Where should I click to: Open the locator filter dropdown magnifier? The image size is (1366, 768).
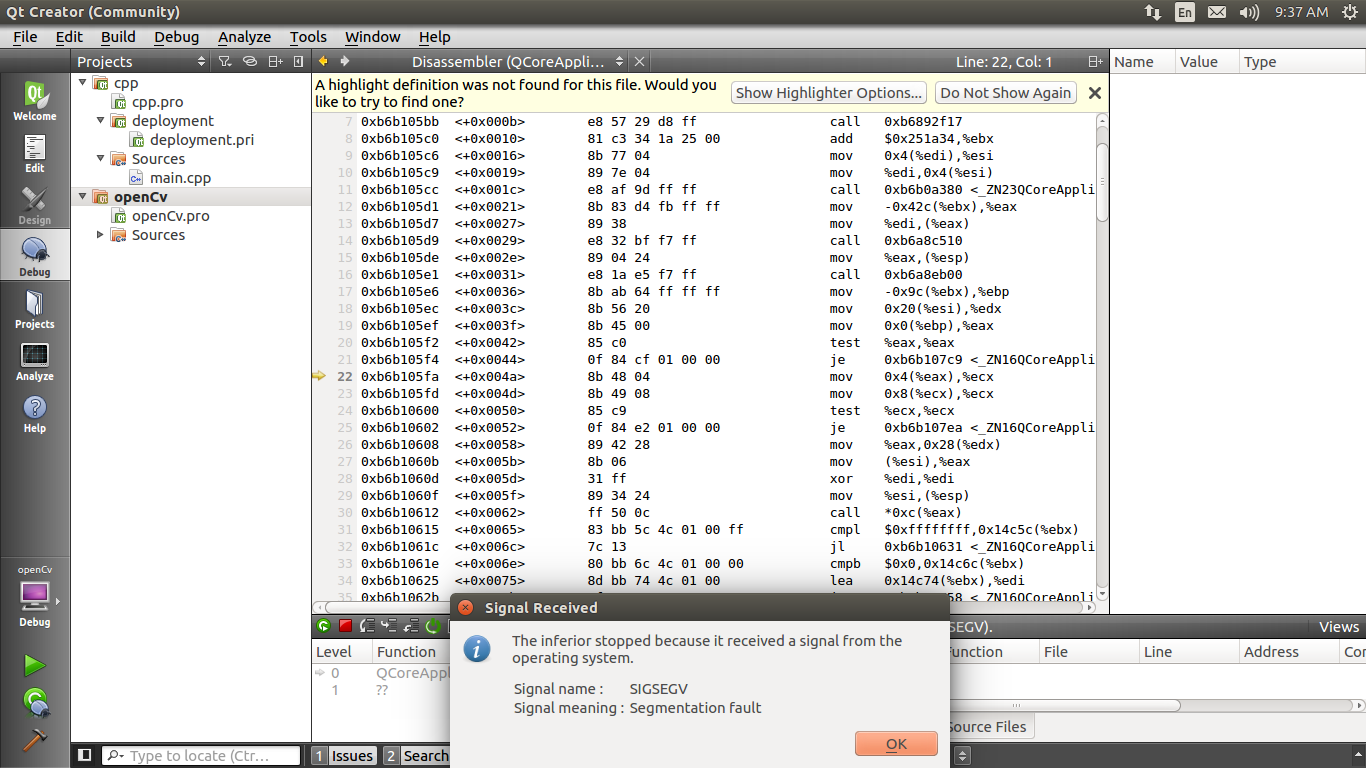[x=115, y=756]
